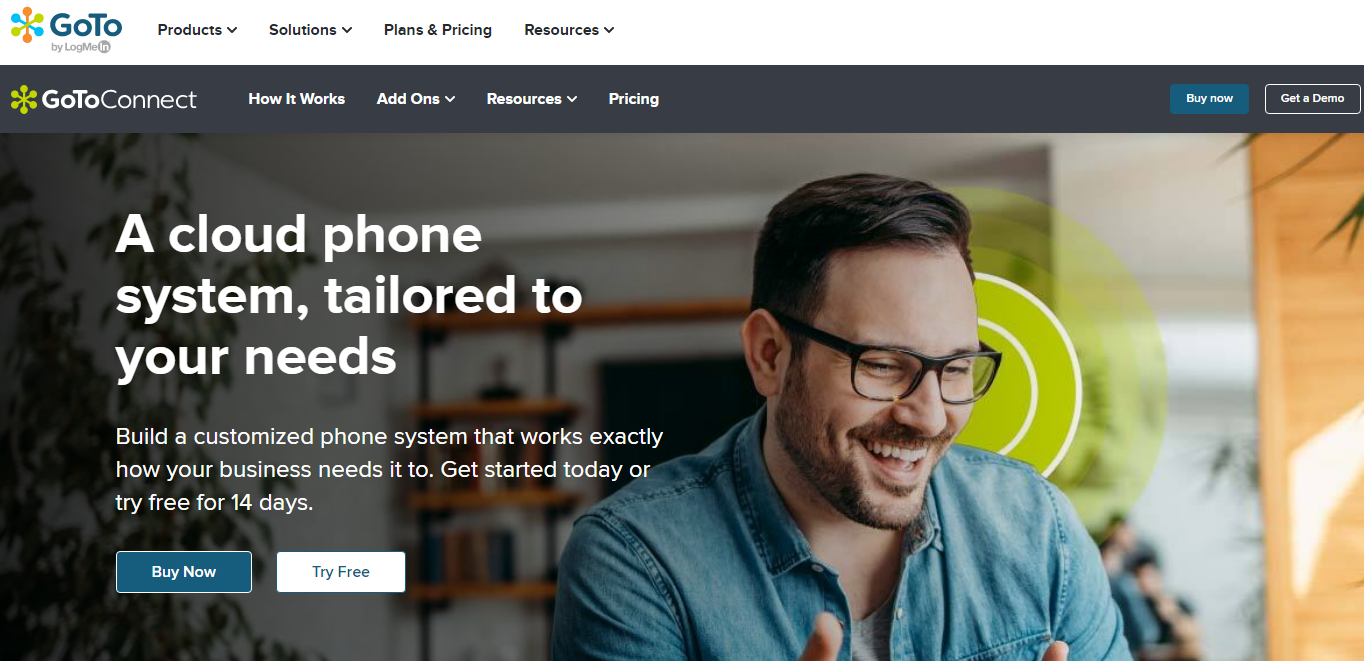Image resolution: width=1364 pixels, height=661 pixels.
Task: Expand the Products dropdown
Action: 197,30
